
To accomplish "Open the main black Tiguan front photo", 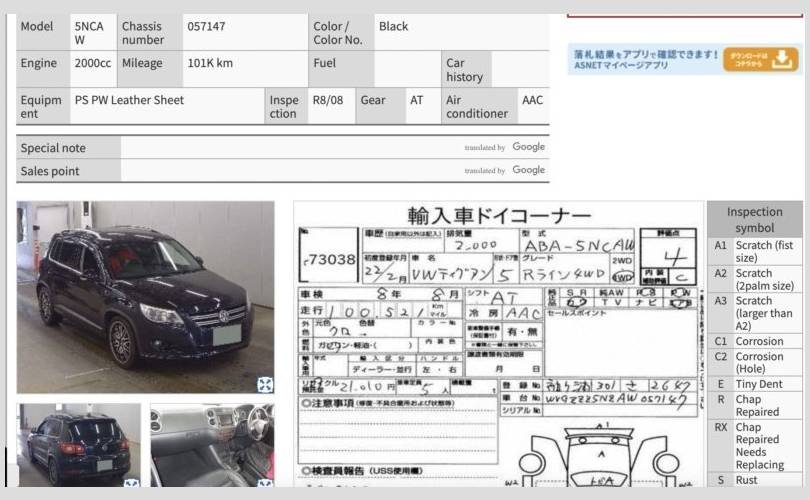I will [x=145, y=297].
